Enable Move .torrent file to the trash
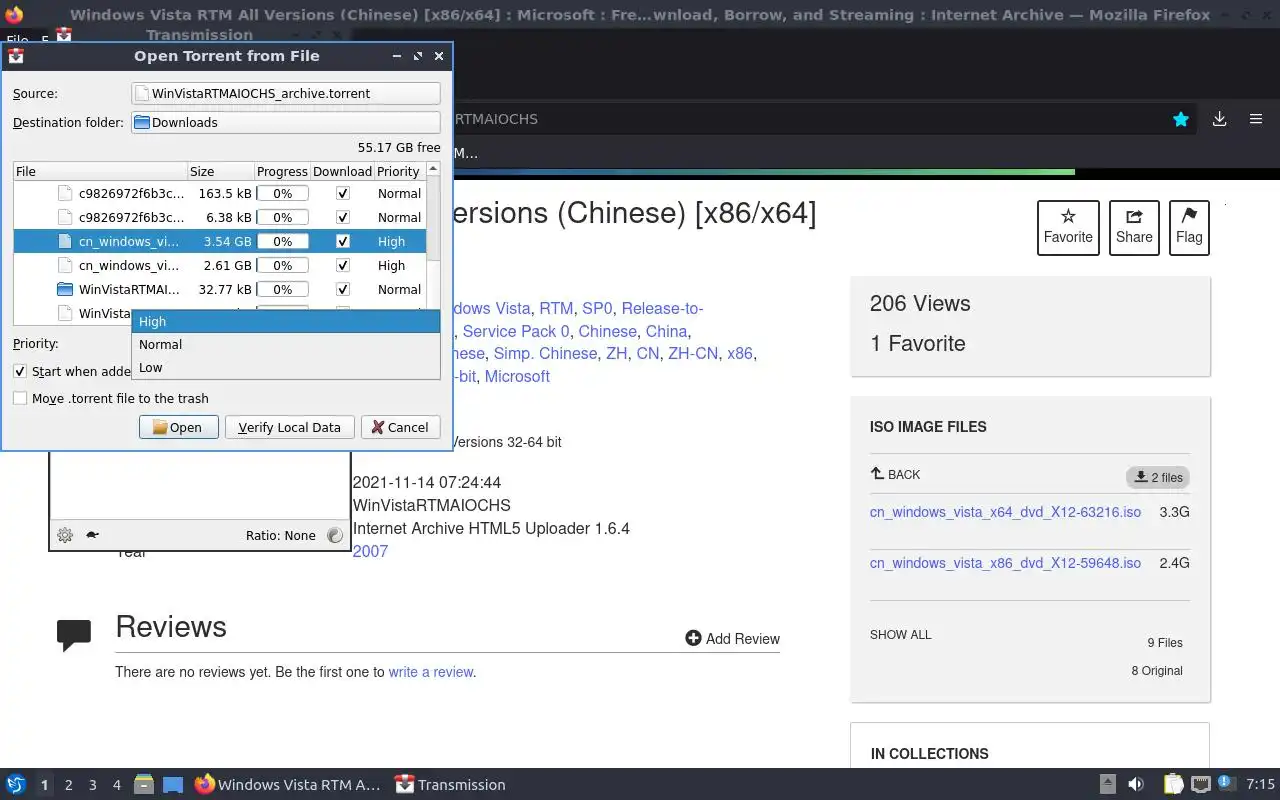Viewport: 1280px width, 800px height. pos(20,398)
